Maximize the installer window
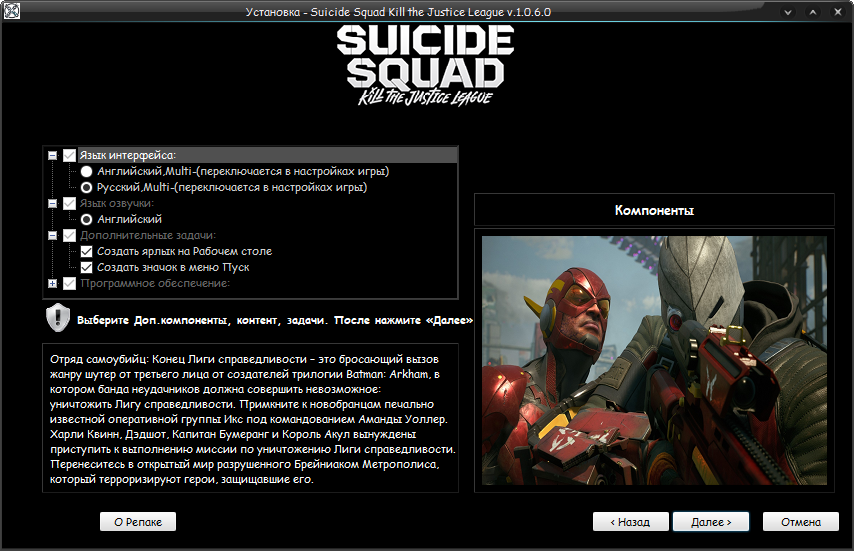The height and width of the screenshot is (551, 854). [813, 11]
